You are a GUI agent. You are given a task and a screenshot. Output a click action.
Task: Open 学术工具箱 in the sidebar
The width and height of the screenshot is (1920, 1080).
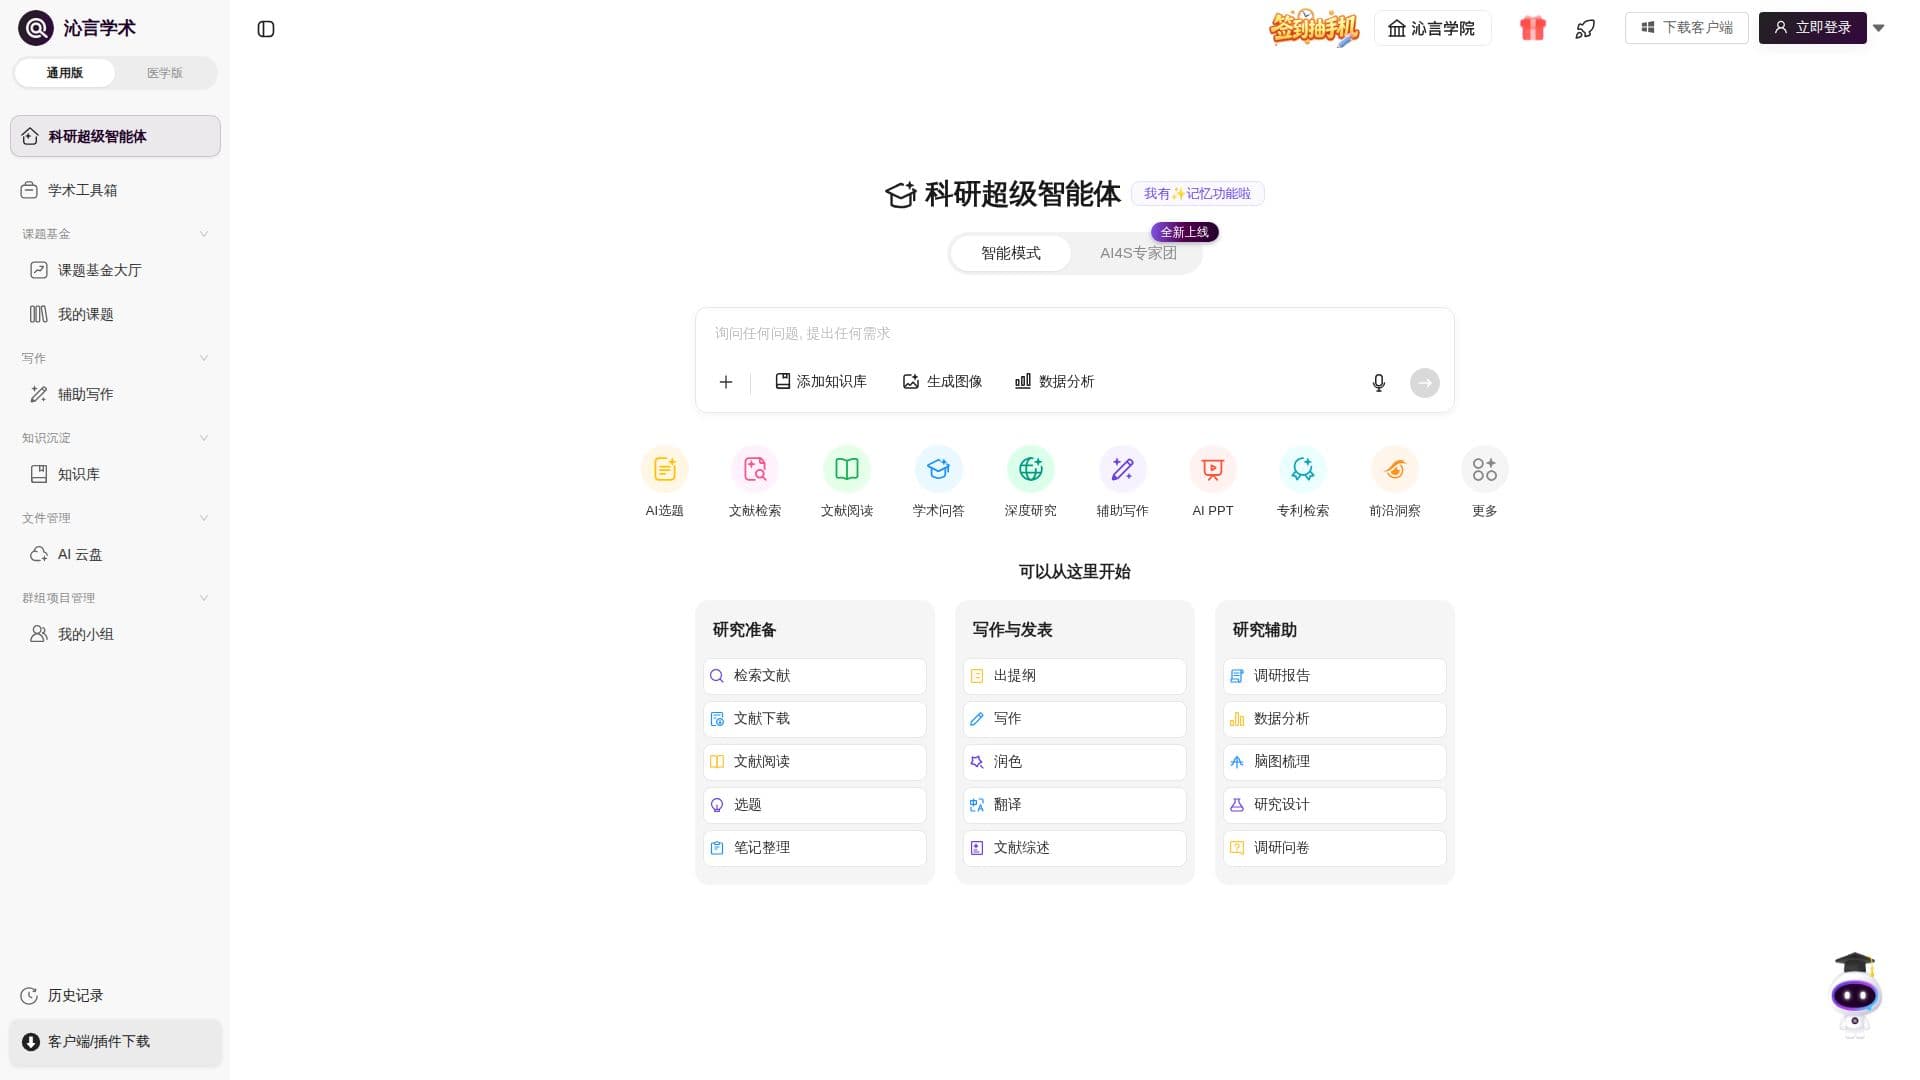coord(115,190)
